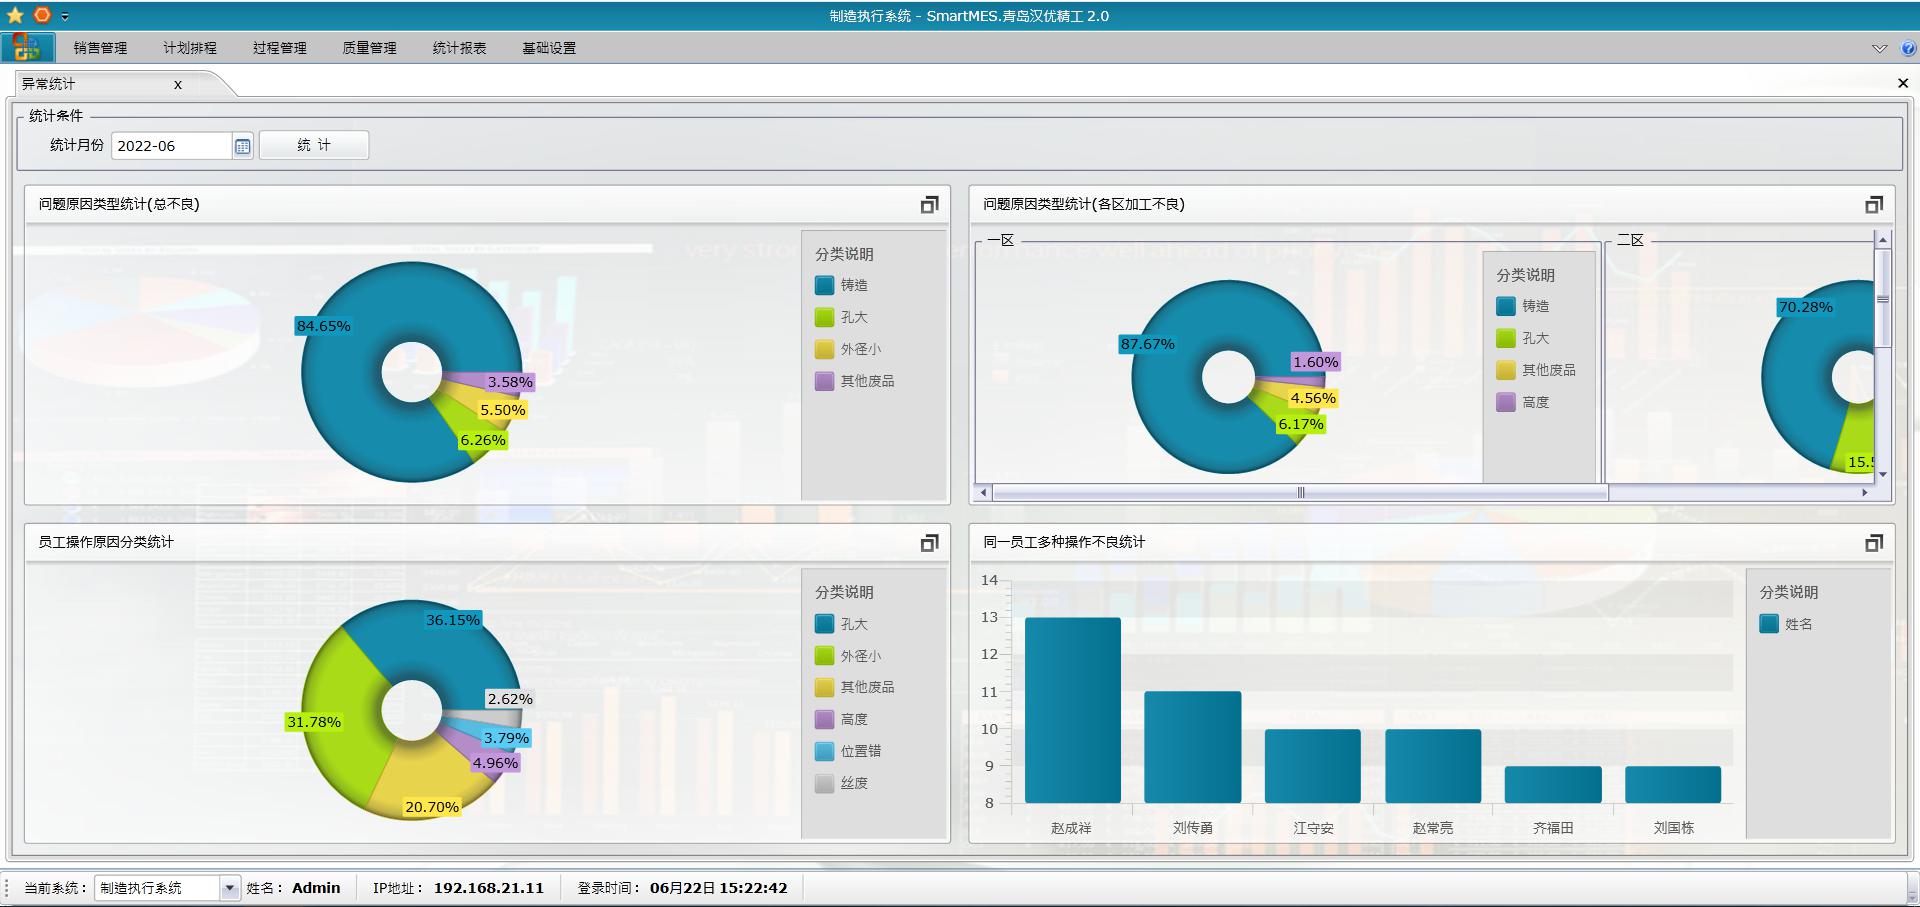Maximize the 同一员工多种操作不良统计 panel
Viewport: 1920px width, 907px height.
pos(1874,542)
